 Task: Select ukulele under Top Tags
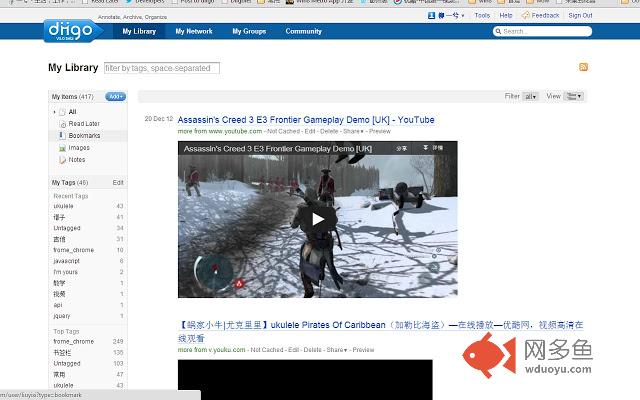click(x=63, y=385)
